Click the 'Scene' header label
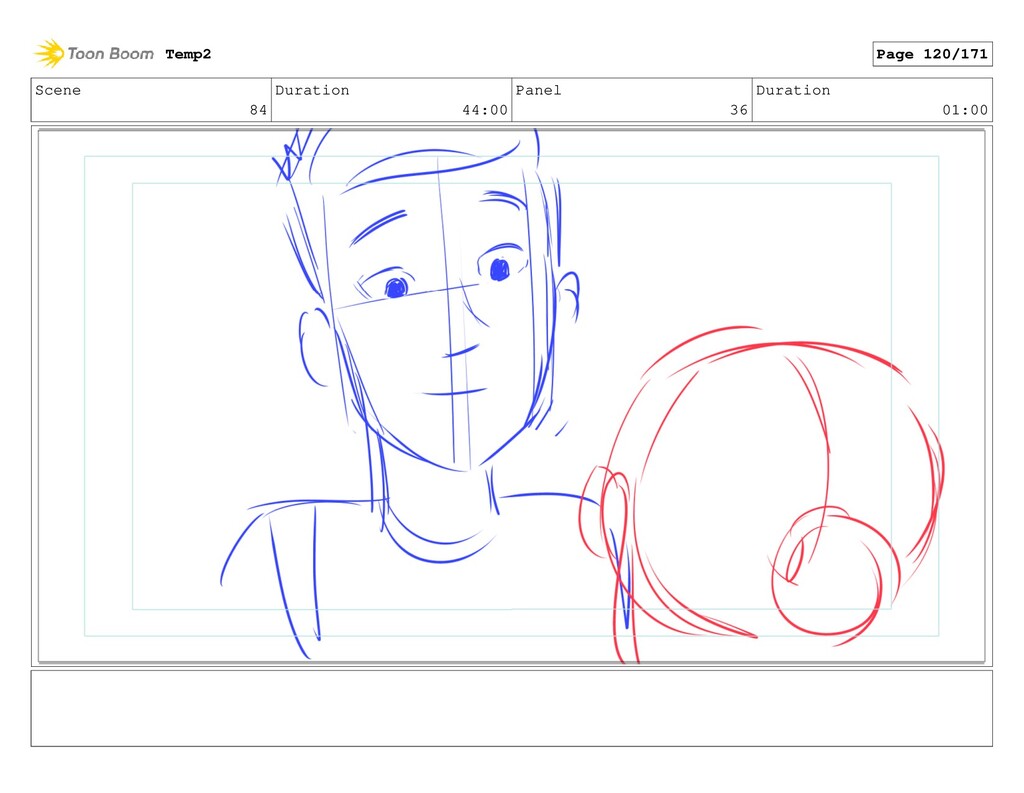 click(x=58, y=90)
